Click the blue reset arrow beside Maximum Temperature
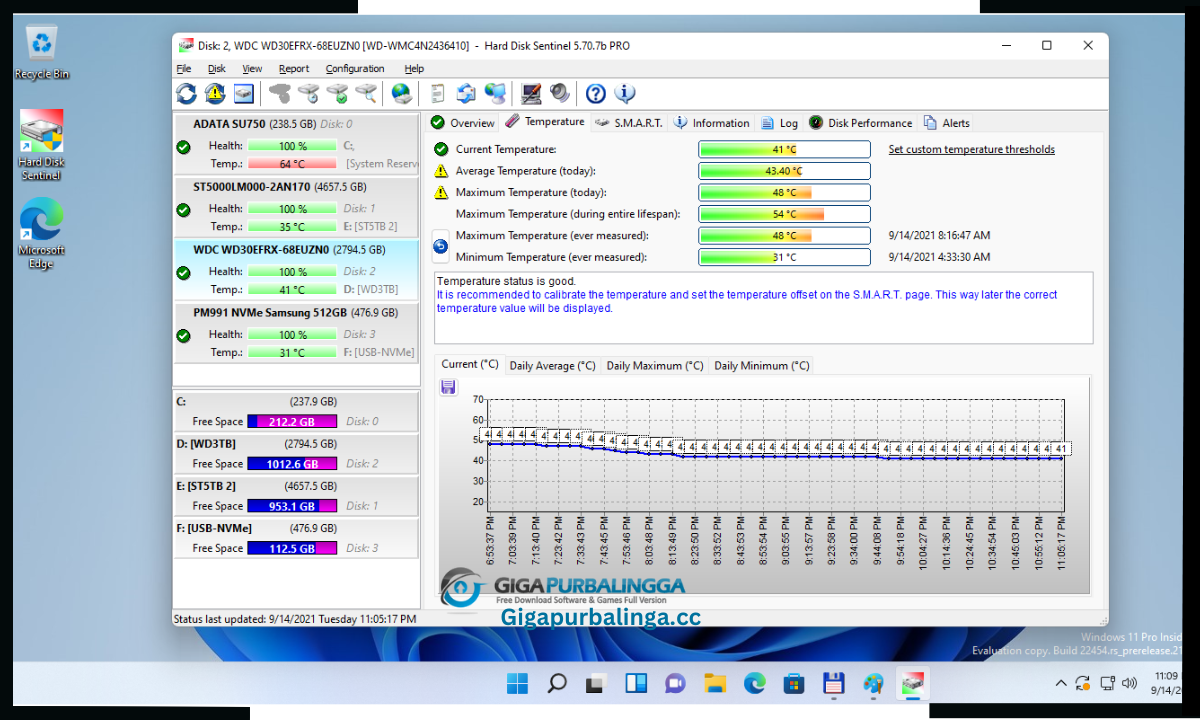This screenshot has height=720, width=1200. coord(440,245)
